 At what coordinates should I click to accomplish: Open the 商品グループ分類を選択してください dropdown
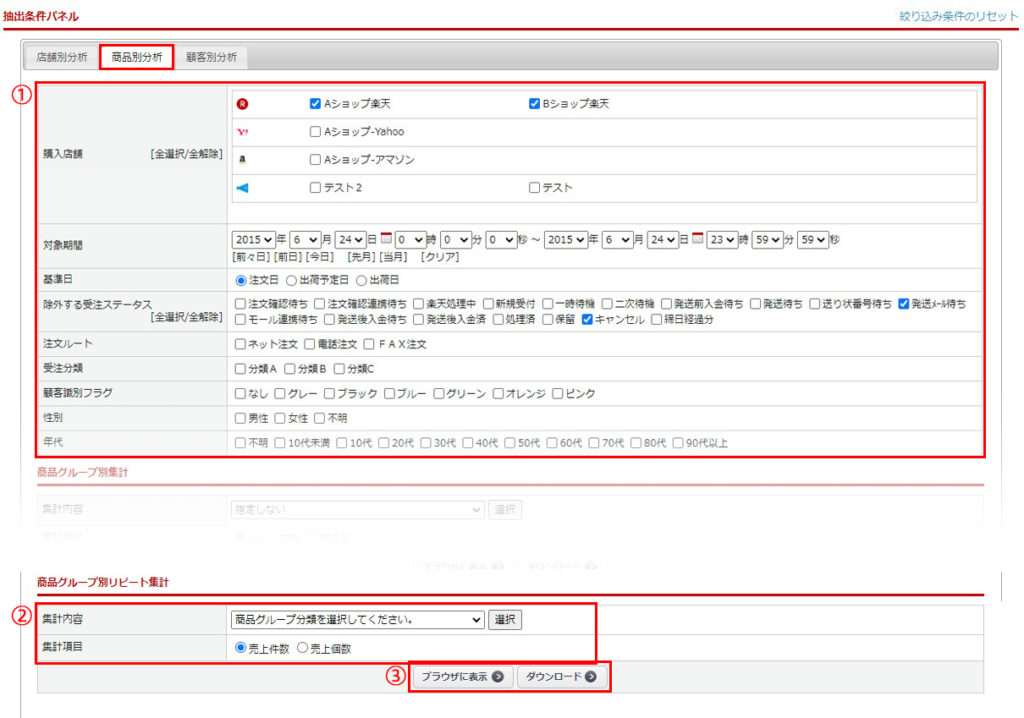point(358,619)
